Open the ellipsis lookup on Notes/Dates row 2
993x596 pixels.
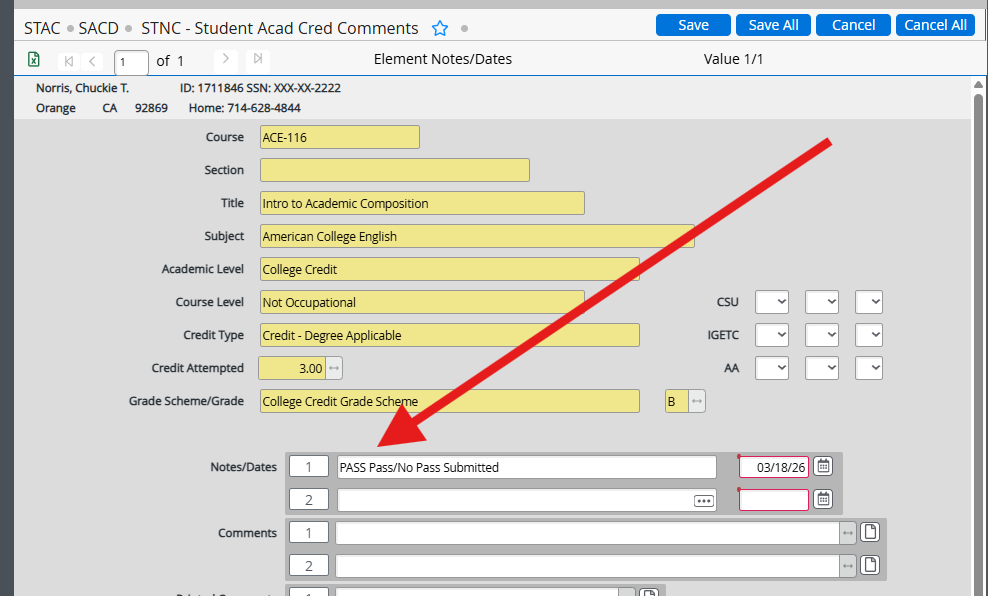pyautogui.click(x=703, y=498)
